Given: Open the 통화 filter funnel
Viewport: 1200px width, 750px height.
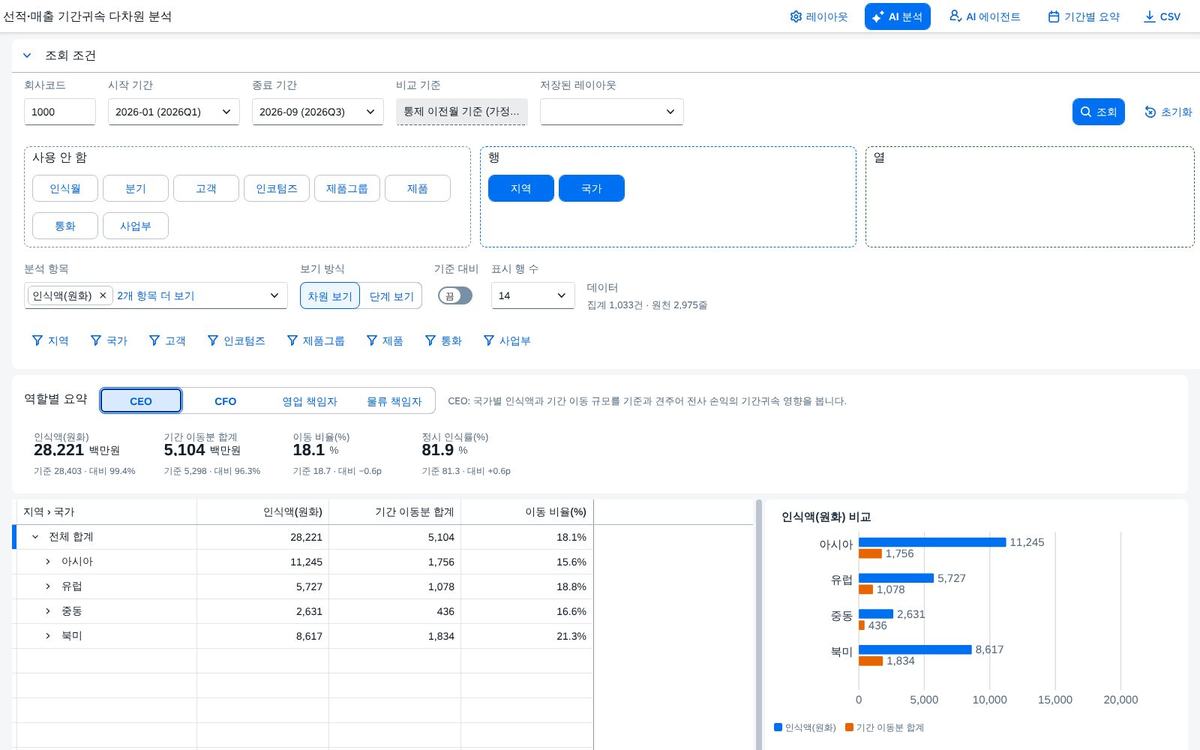Looking at the screenshot, I should tap(443, 341).
